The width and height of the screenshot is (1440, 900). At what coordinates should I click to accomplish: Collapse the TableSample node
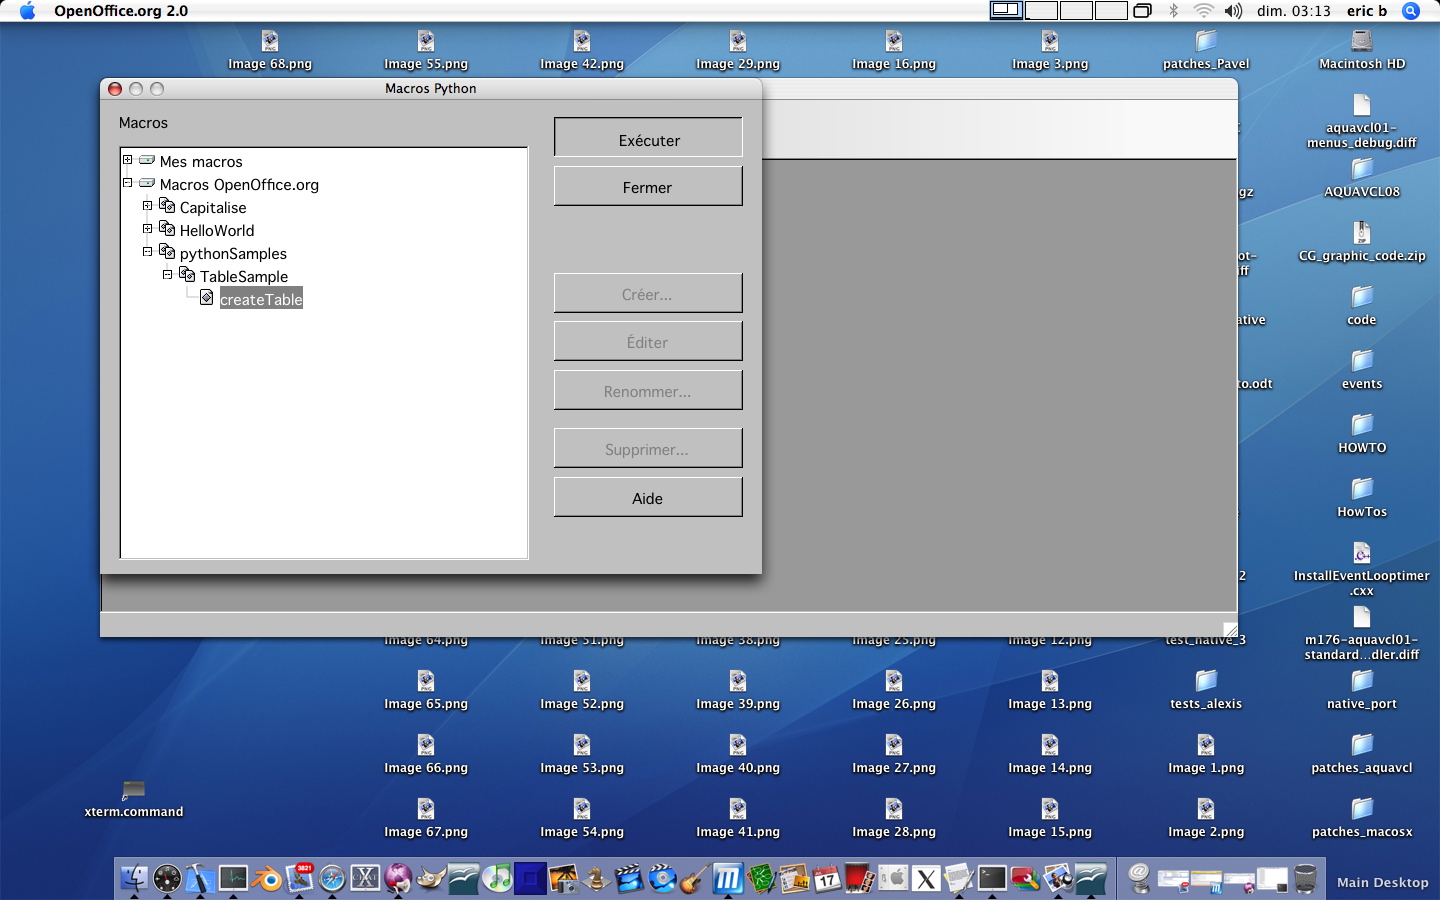(x=168, y=275)
